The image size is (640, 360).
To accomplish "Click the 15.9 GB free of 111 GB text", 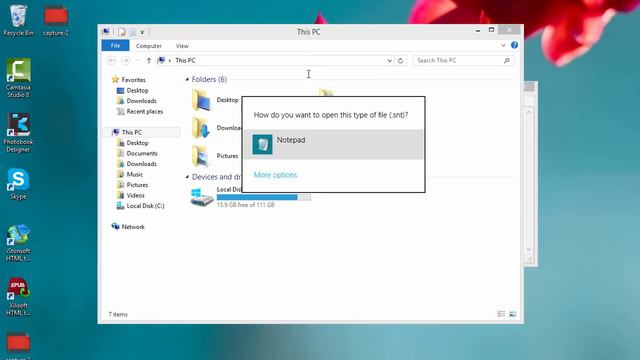I will click(246, 205).
